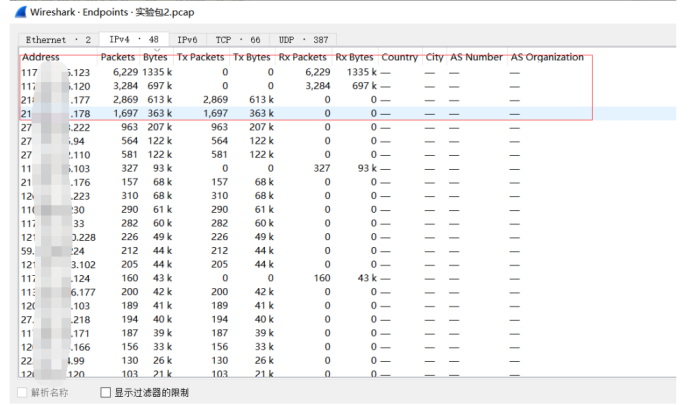Click the 207 k Tx Bytes cell
Screen dimensions: 692x405
coord(261,127)
